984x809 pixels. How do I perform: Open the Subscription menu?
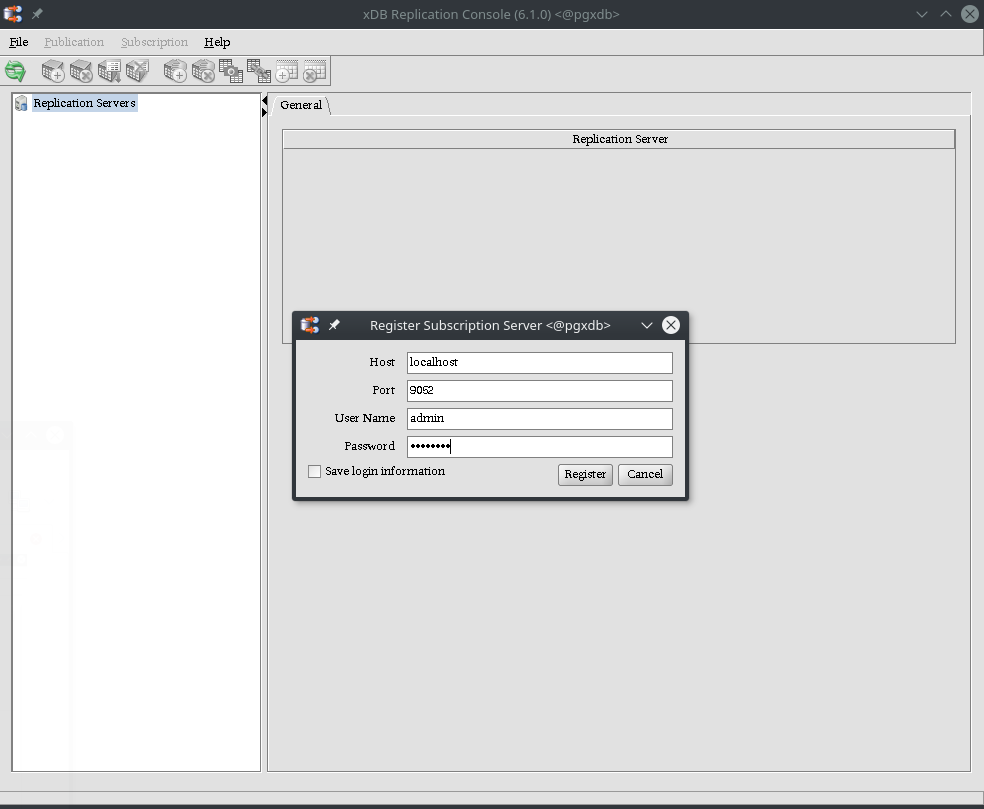154,42
